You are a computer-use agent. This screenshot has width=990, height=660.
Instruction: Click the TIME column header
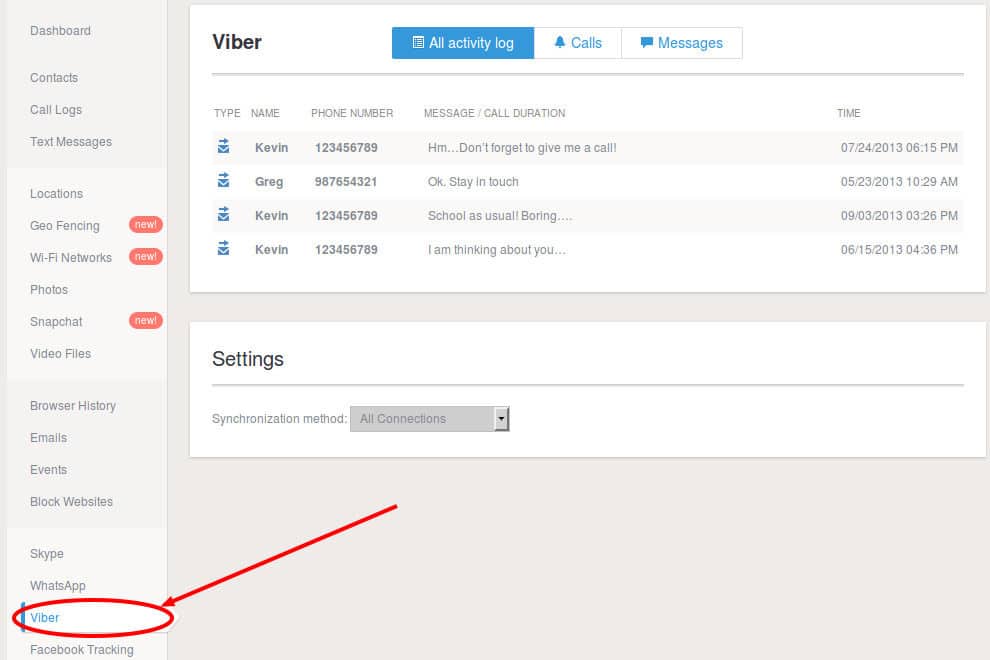click(849, 113)
